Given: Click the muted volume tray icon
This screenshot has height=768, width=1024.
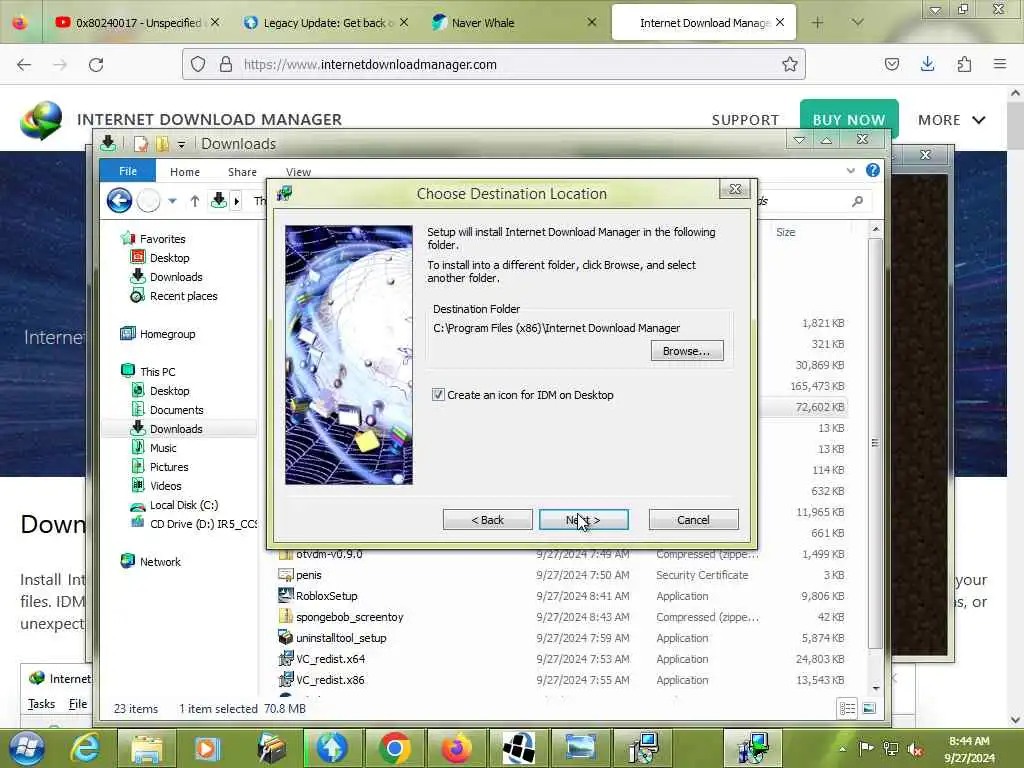Looking at the screenshot, I should 916,750.
